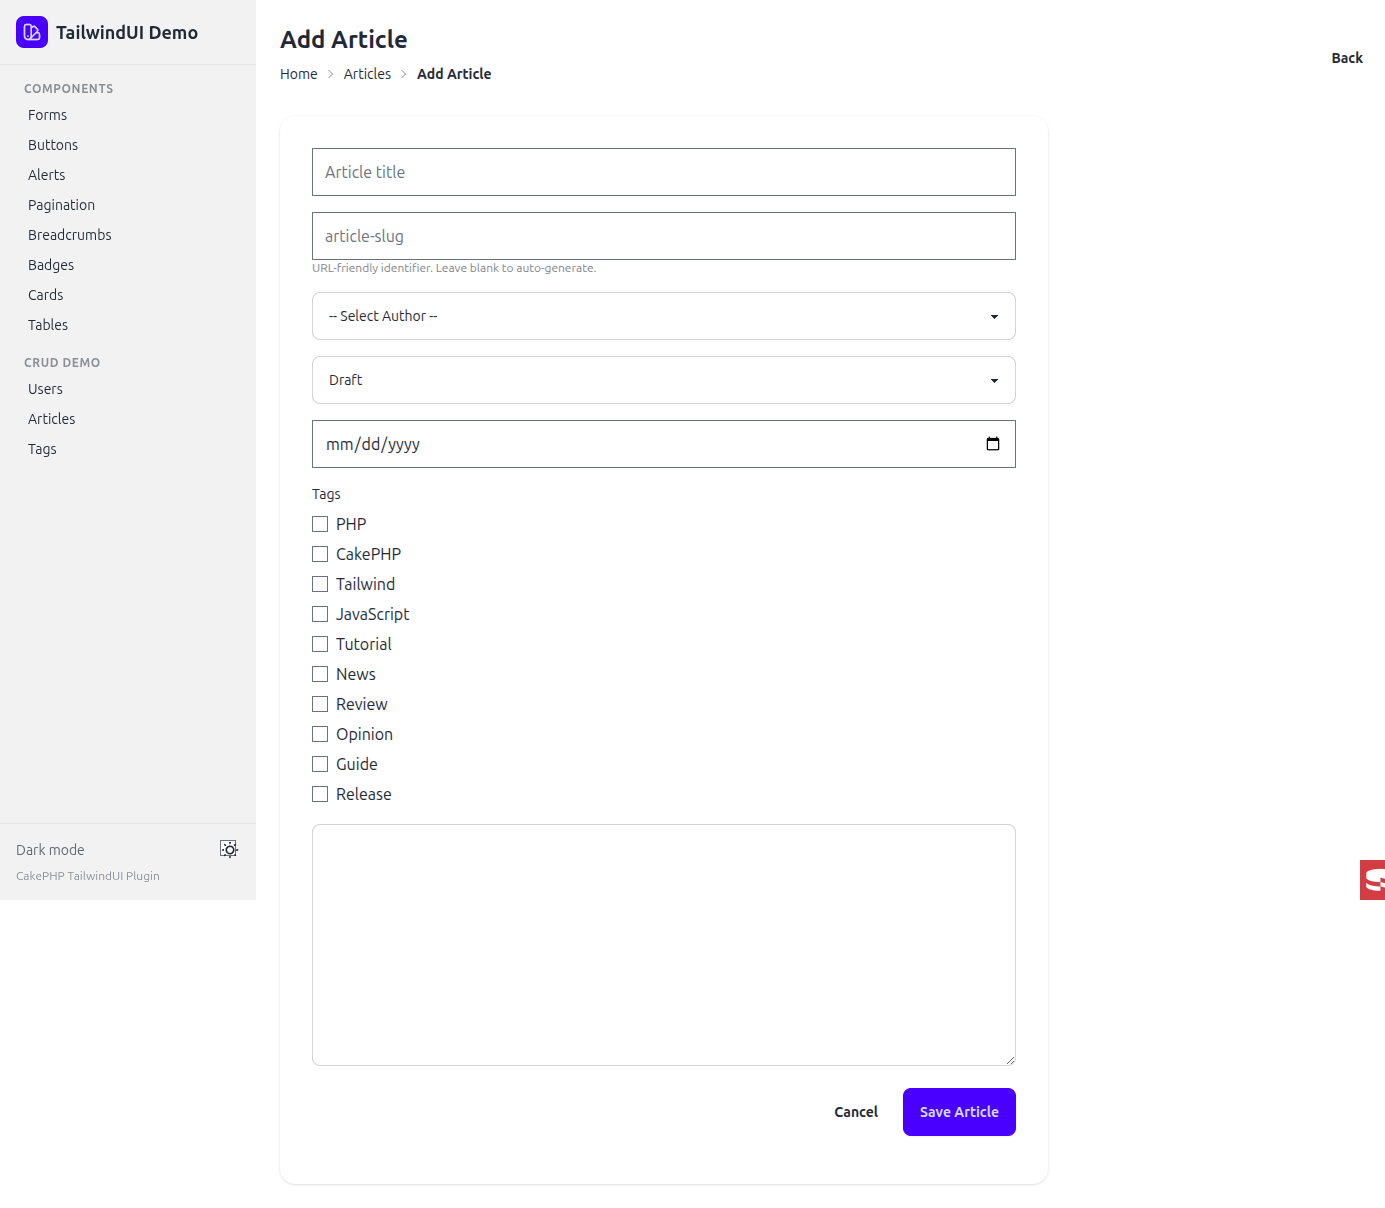Tick the Review tag checkbox
The height and width of the screenshot is (1208, 1385).
[320, 704]
